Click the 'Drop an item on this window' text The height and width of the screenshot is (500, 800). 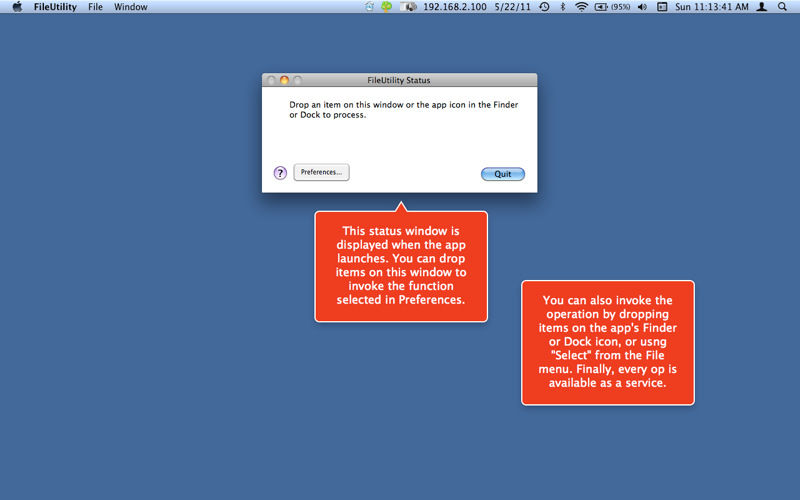pos(404,110)
